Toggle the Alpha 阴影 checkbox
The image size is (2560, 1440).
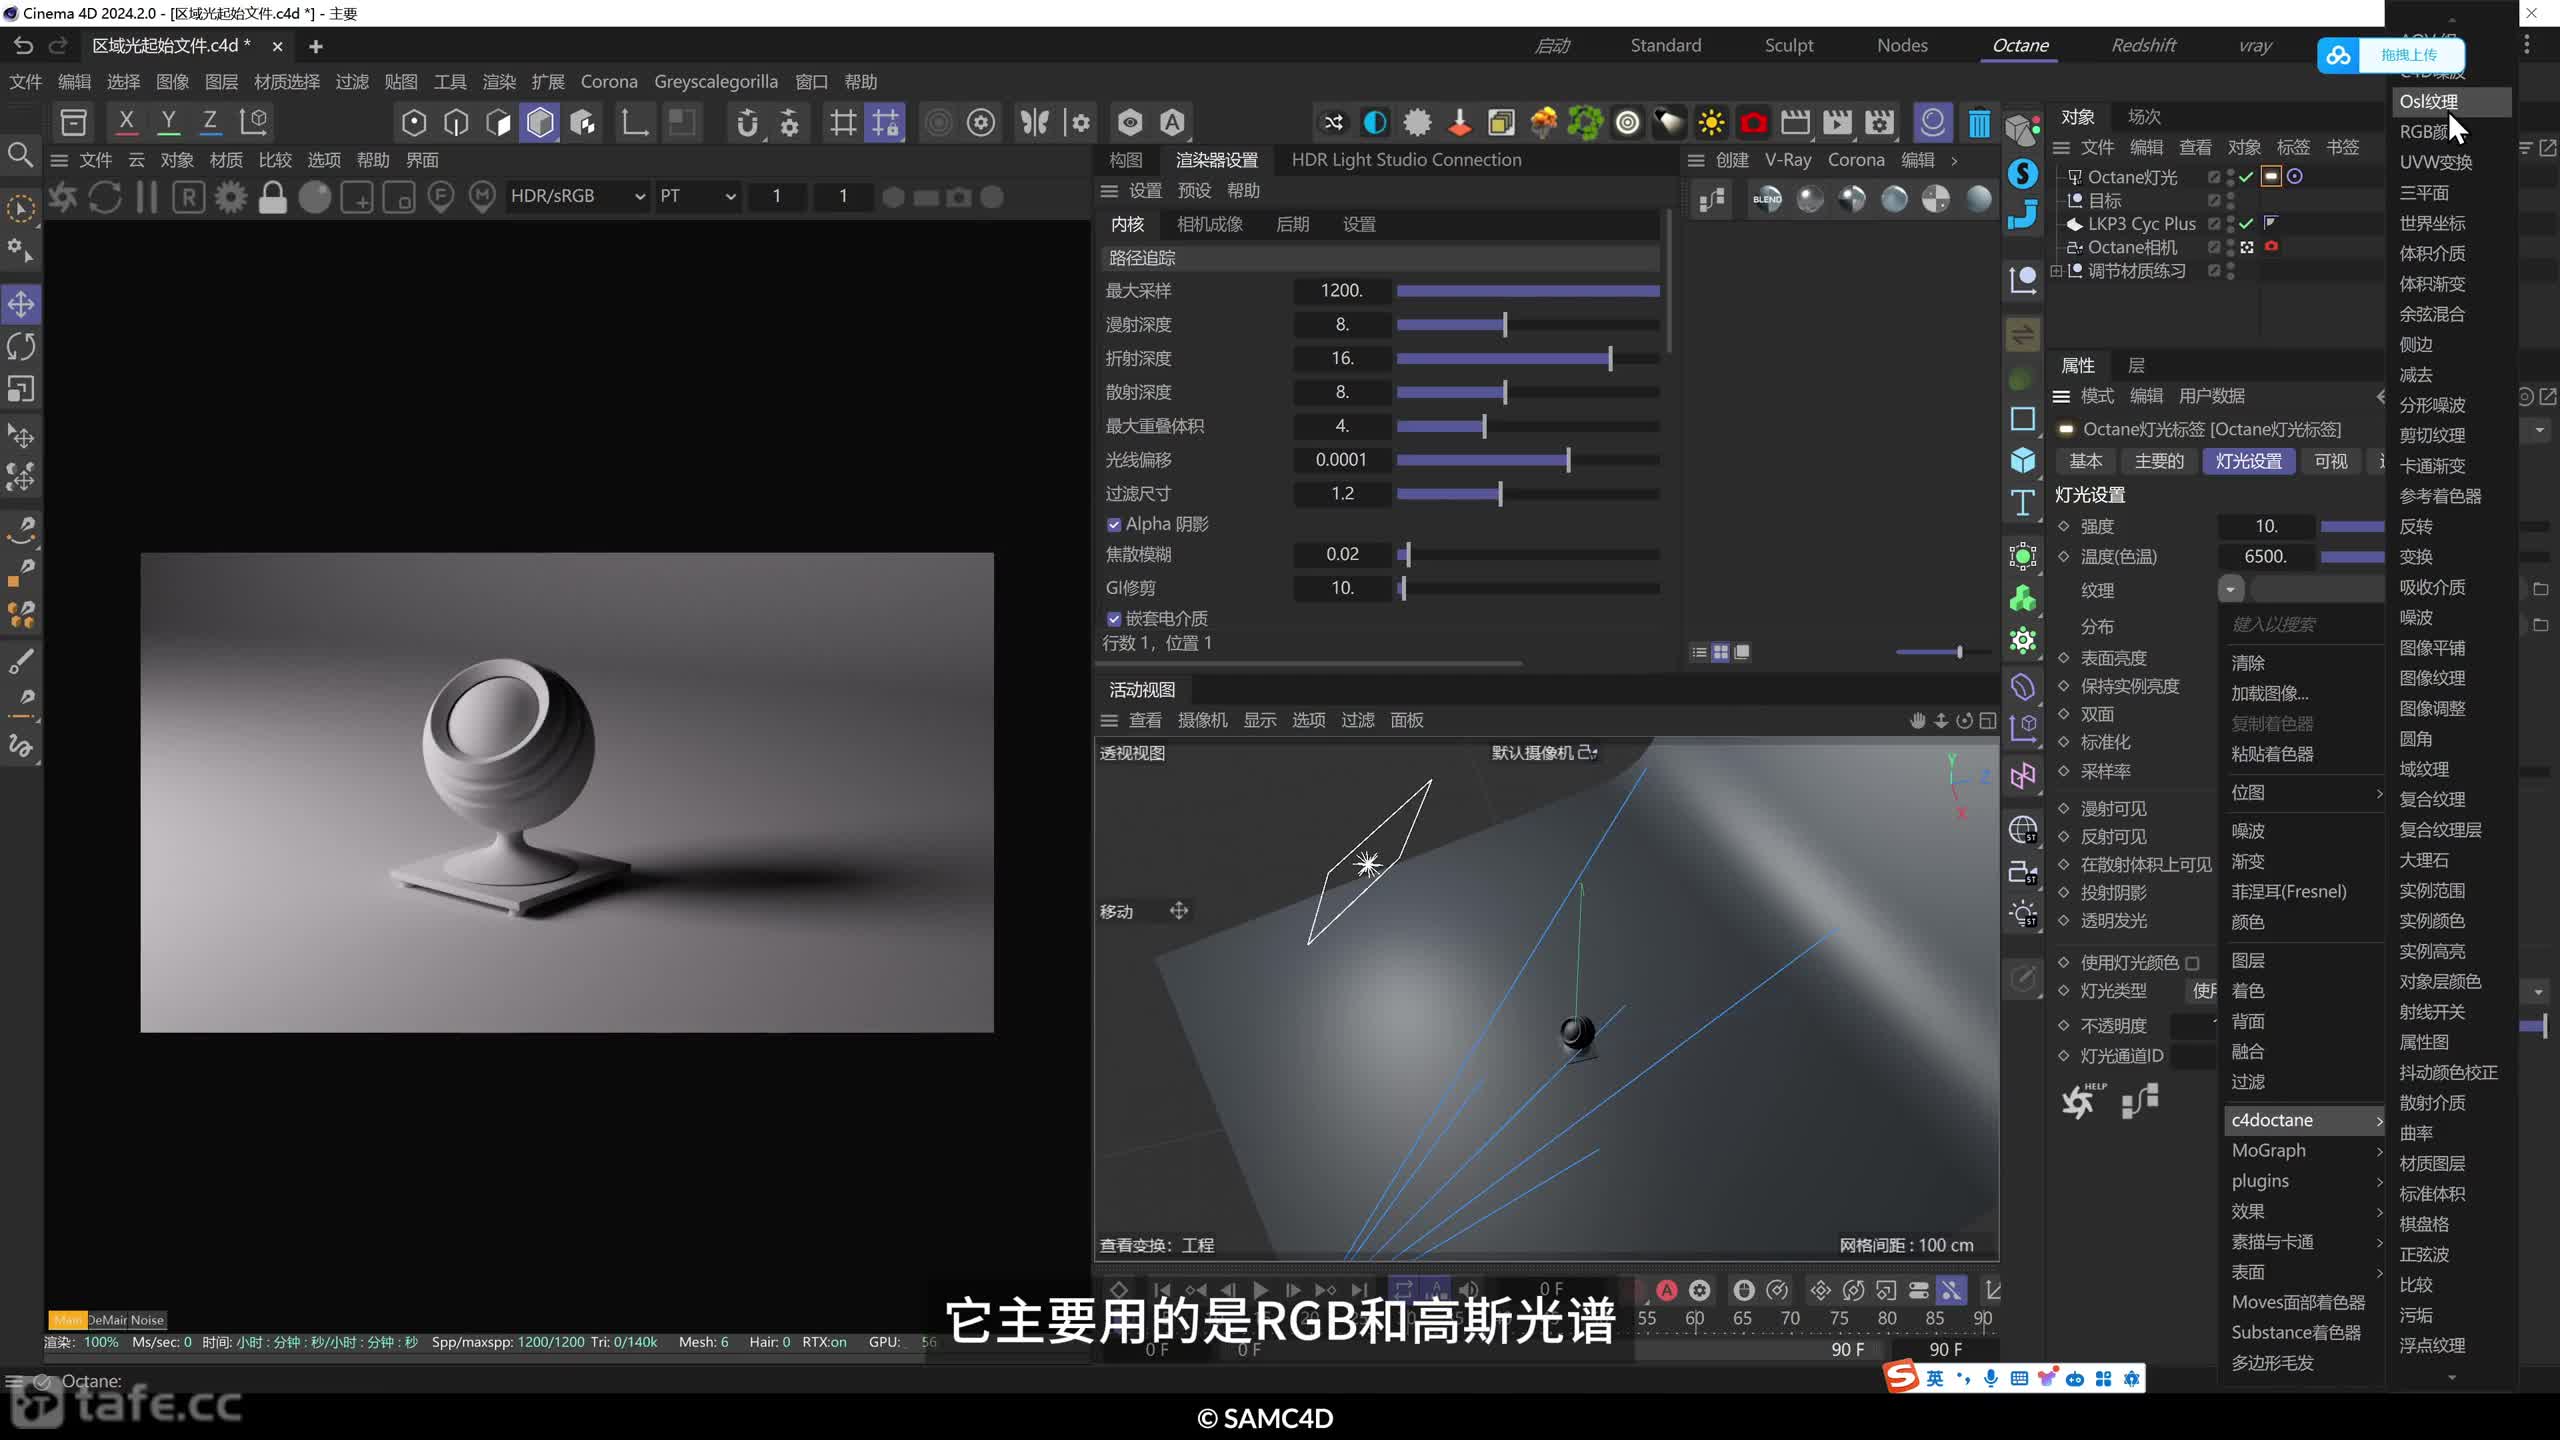(1114, 525)
